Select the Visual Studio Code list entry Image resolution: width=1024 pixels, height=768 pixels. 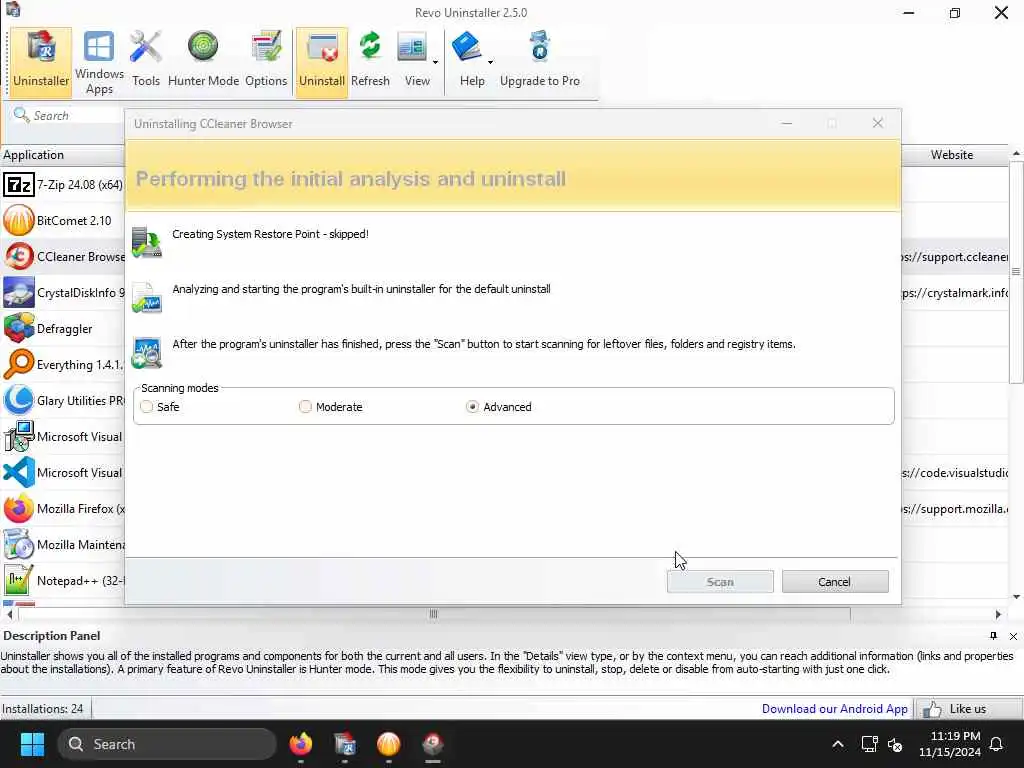63,473
